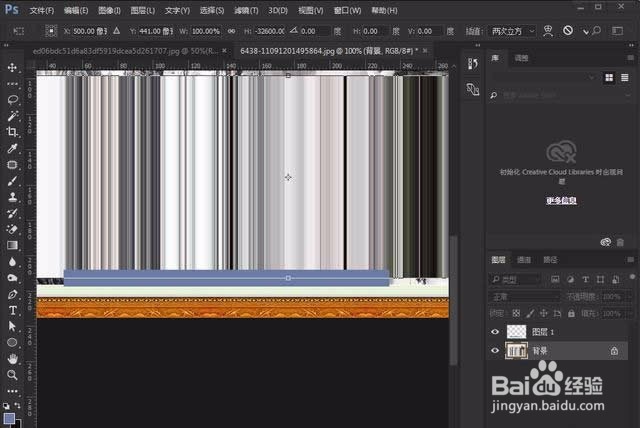Toggle visibility of 背景 layer
Screen dimensions: 640x428
495,350
